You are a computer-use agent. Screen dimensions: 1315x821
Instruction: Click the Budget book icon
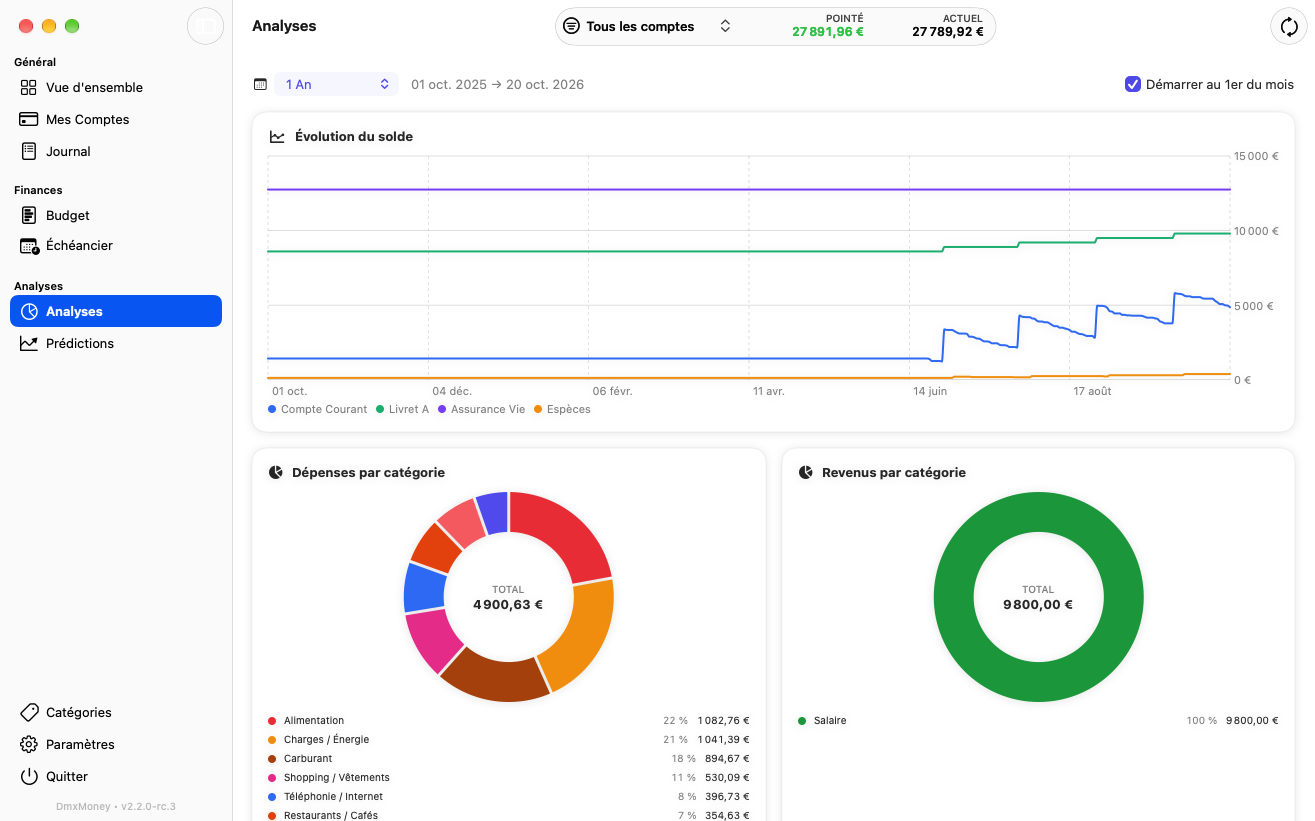coord(29,215)
